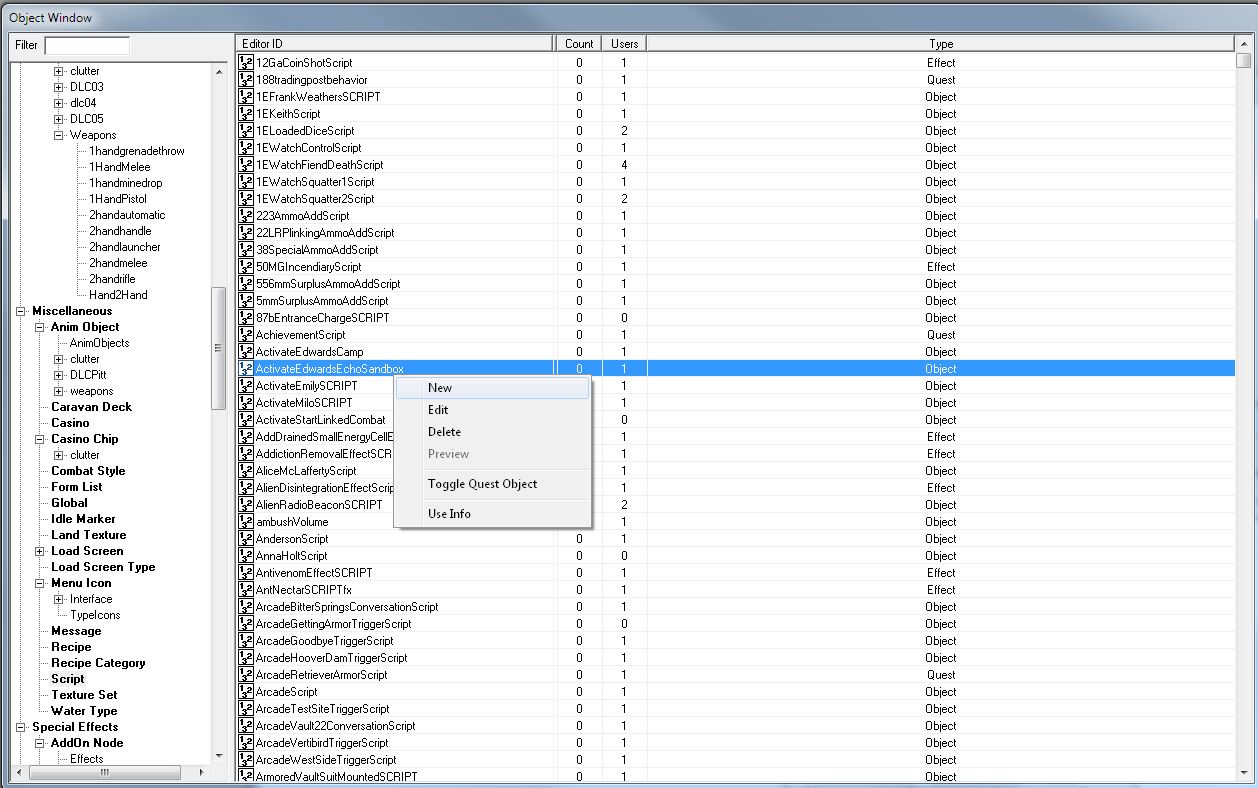The width and height of the screenshot is (1258, 788).
Task: Choose Edit from the context menu
Action: (440, 409)
